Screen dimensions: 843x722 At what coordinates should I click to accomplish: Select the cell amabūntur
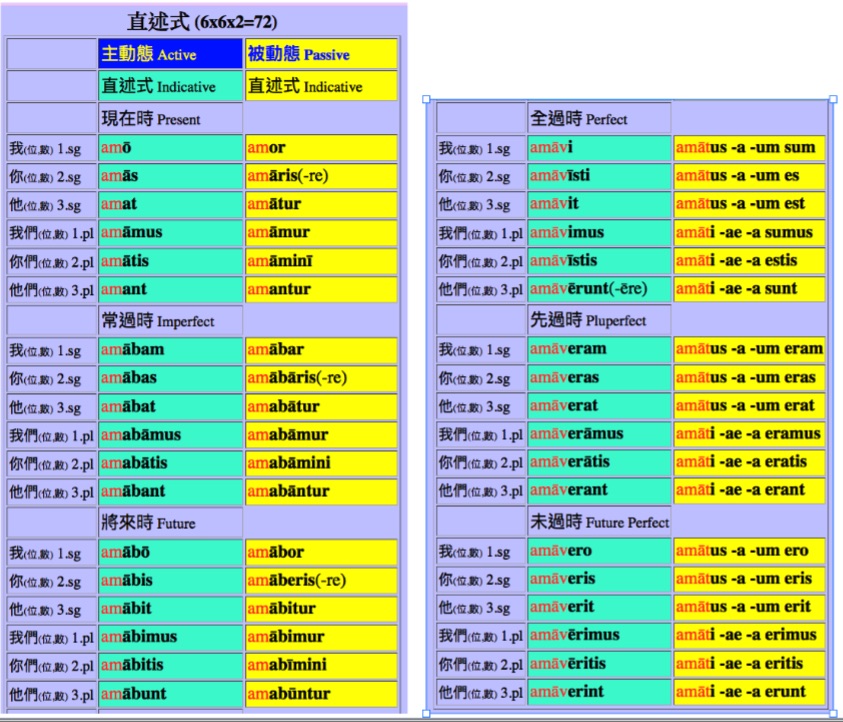pyautogui.click(x=321, y=694)
